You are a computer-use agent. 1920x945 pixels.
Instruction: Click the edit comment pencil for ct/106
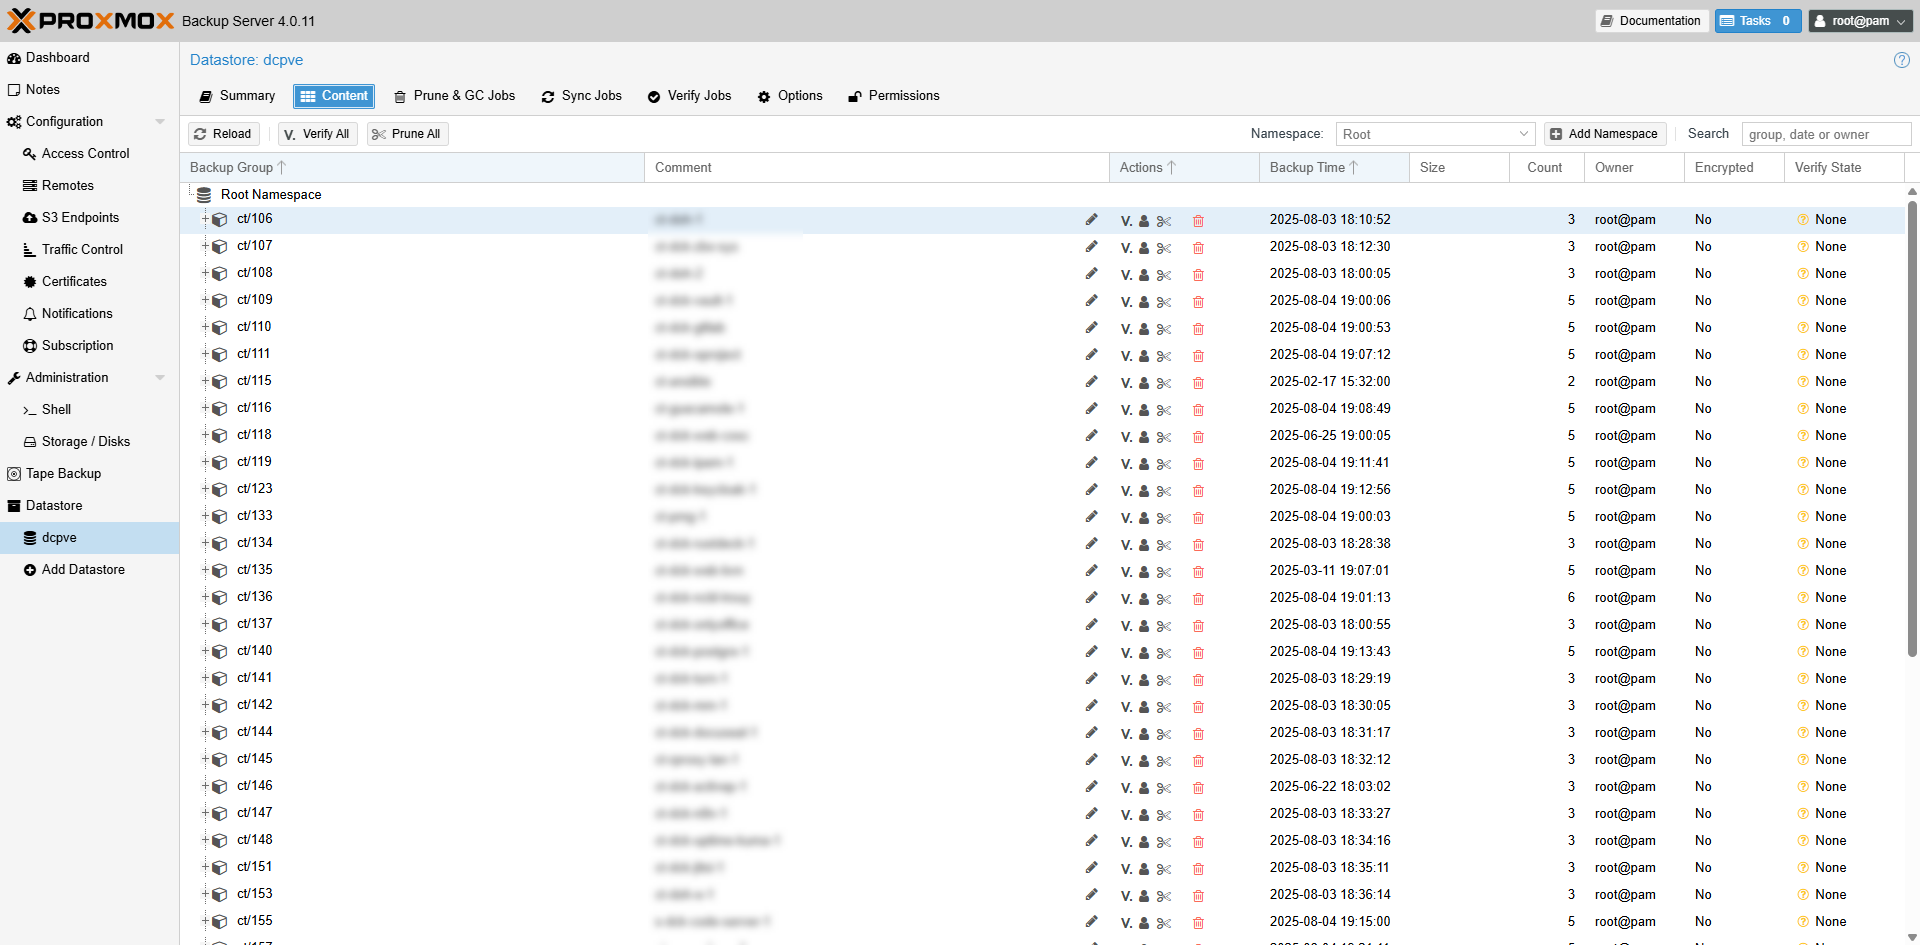click(x=1091, y=220)
